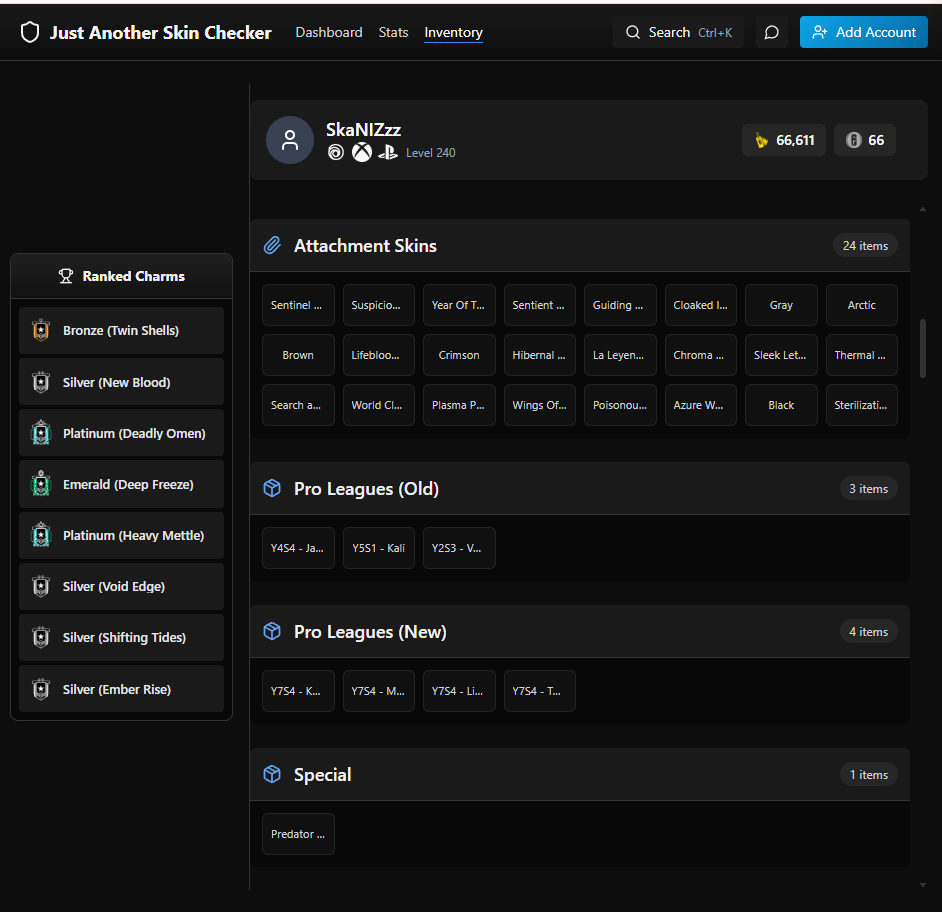Open the Y7S4 - K... item
This screenshot has width=942, height=912.
point(298,691)
